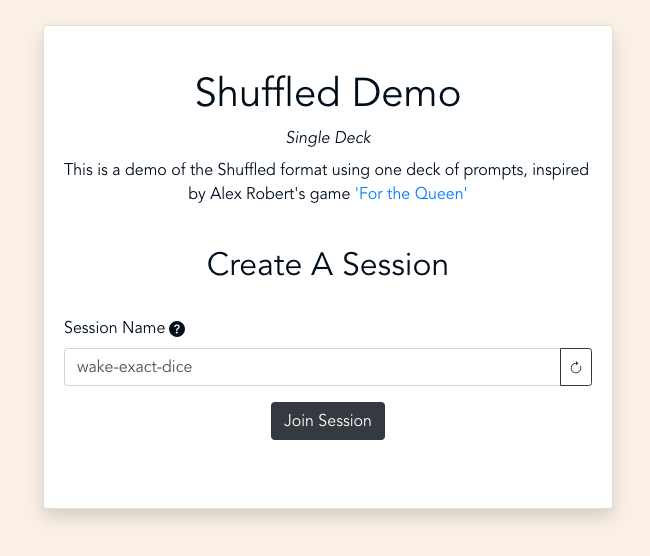
Task: Regenerate session name with refresh icon
Action: tap(576, 367)
